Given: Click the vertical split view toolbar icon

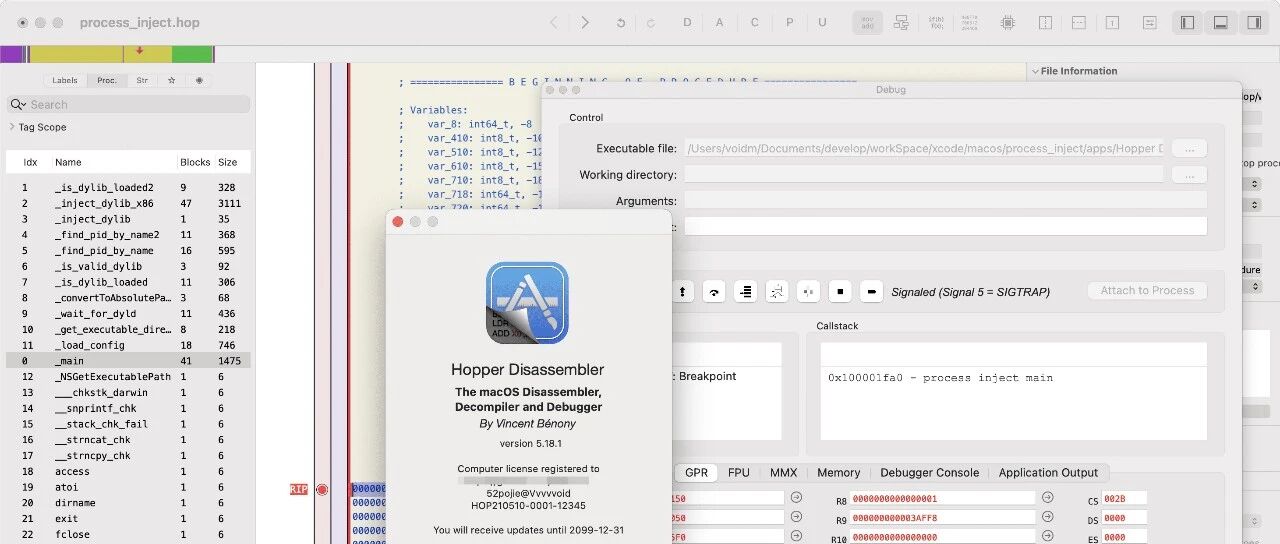Looking at the screenshot, I should pyautogui.click(x=1046, y=22).
